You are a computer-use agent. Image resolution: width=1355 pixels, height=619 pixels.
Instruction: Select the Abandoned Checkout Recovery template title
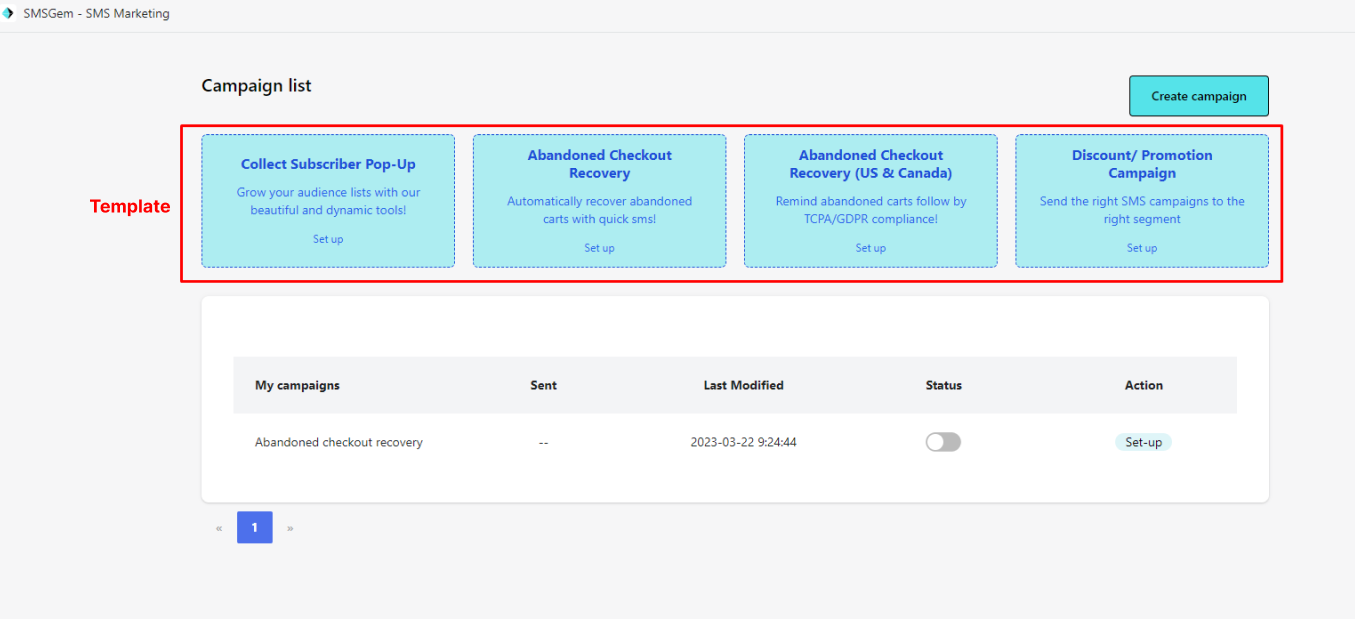coord(599,164)
